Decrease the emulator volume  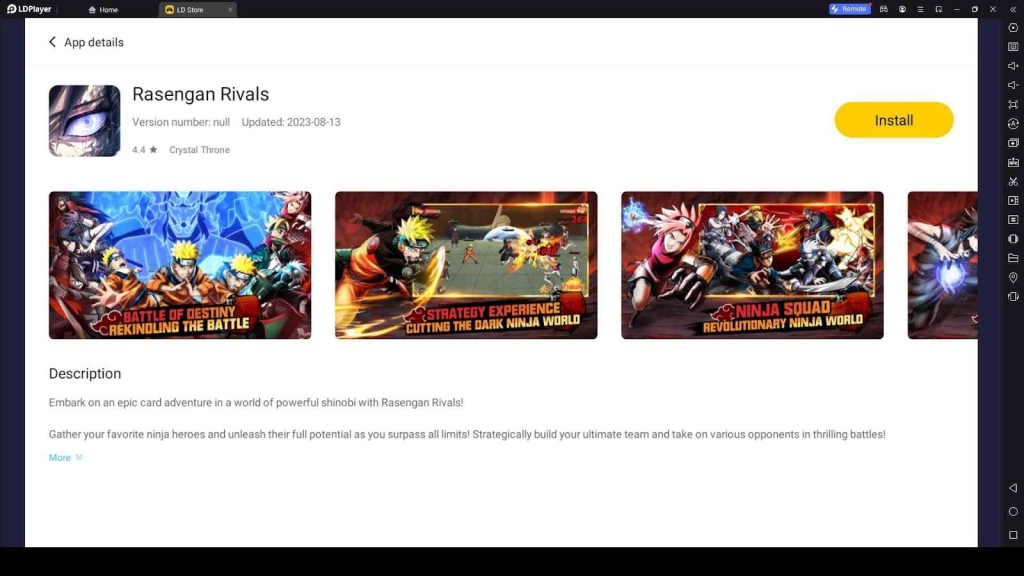[x=1013, y=85]
